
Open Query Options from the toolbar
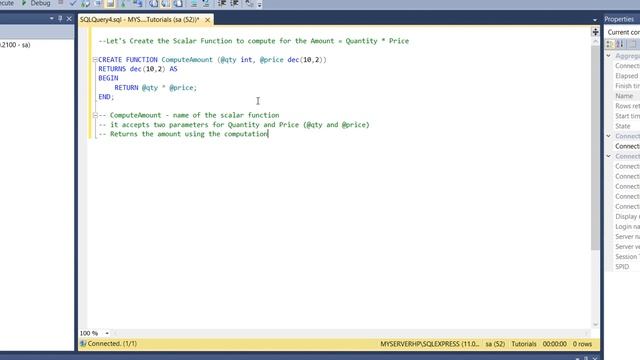pos(98,4)
